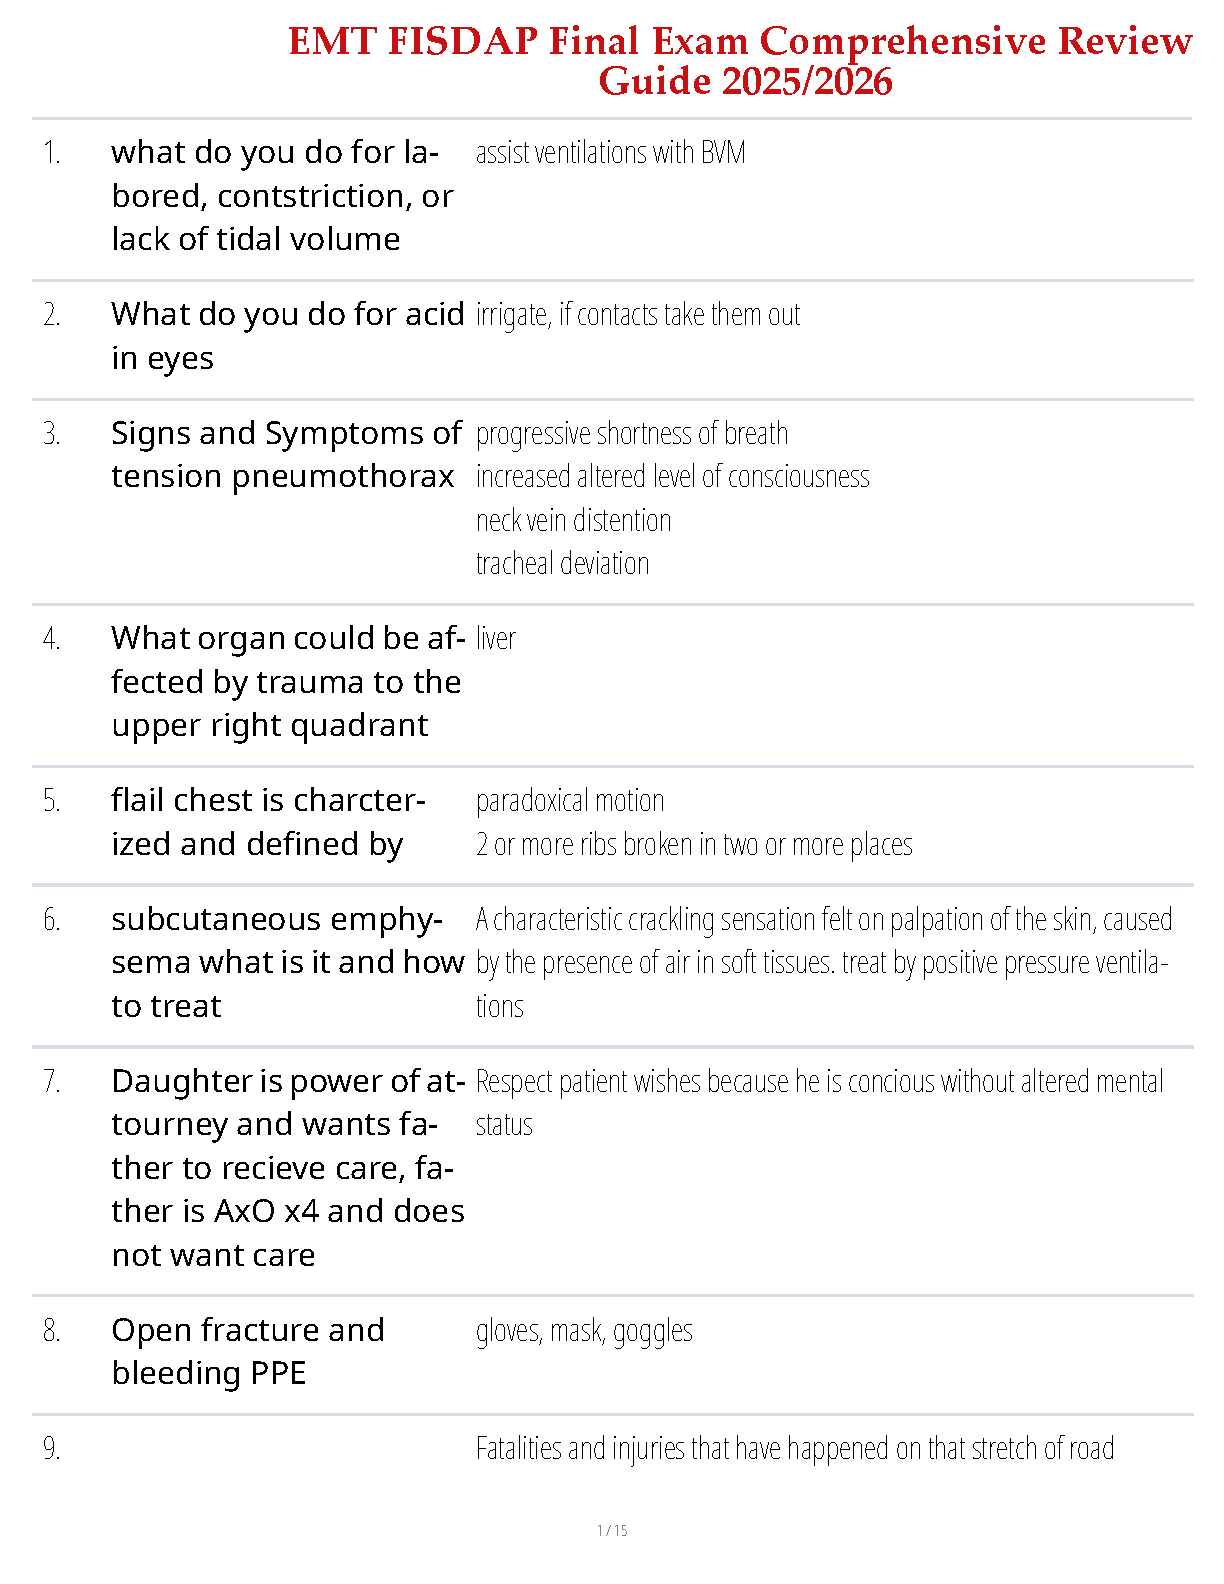1224x1584 pixels.
Task: Click the EMT FISDAP review guide title
Action: pos(740,61)
